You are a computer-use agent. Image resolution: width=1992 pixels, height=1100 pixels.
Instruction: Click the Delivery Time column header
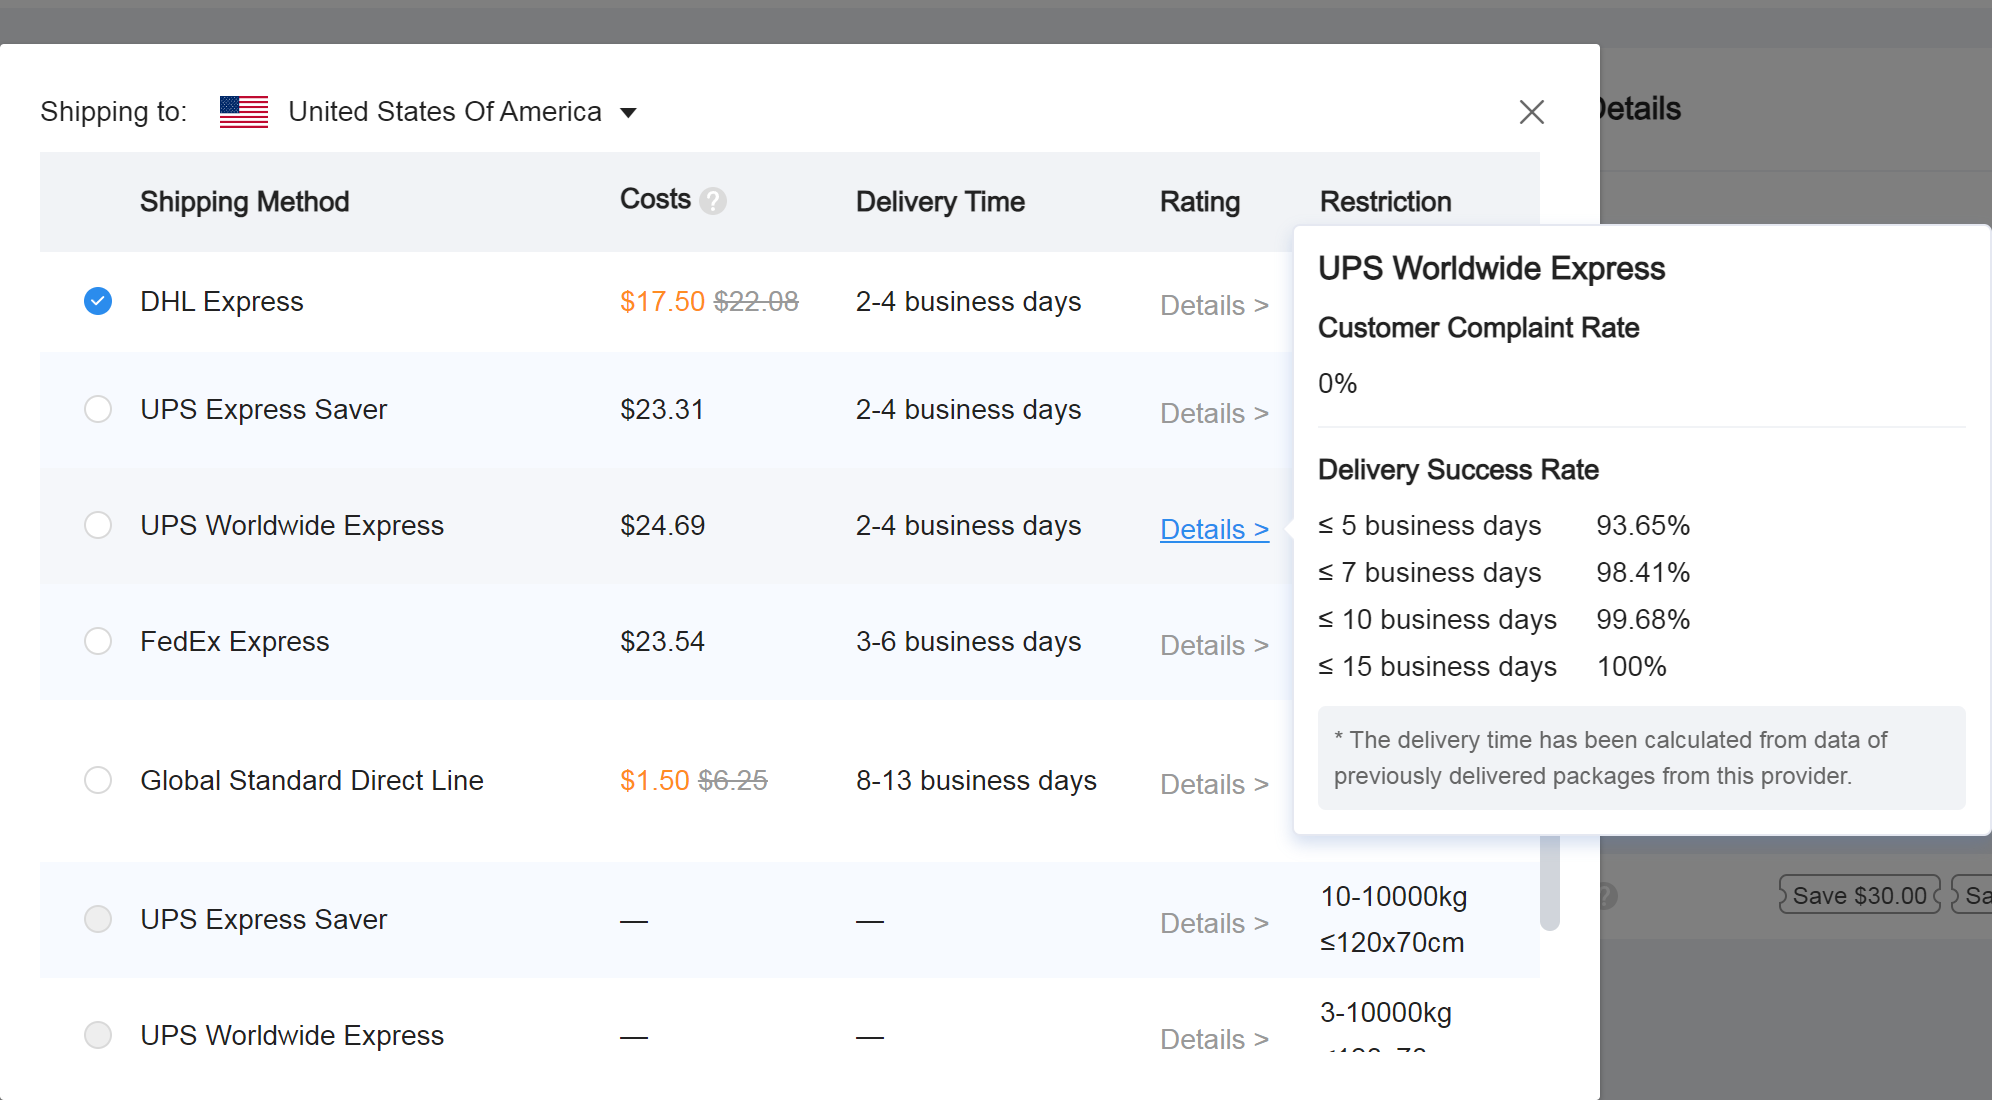click(x=939, y=202)
